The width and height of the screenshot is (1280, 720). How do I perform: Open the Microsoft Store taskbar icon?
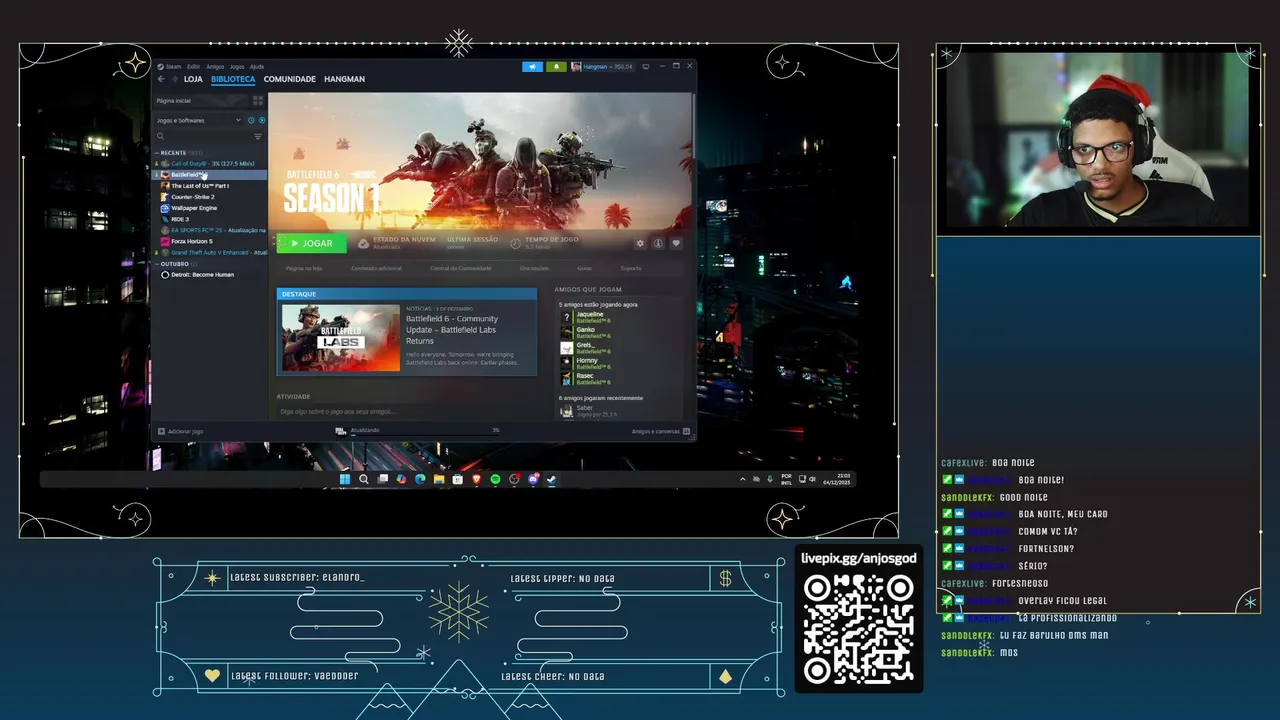(458, 479)
